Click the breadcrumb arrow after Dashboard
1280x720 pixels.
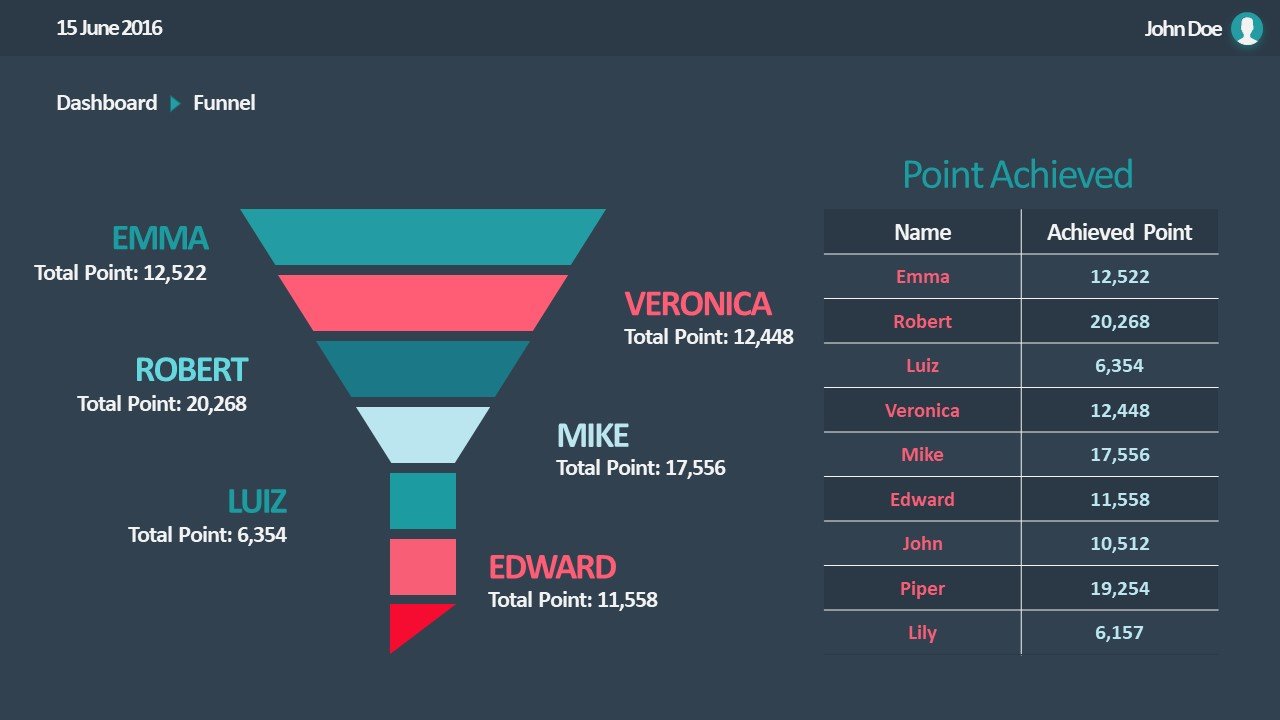click(x=175, y=103)
